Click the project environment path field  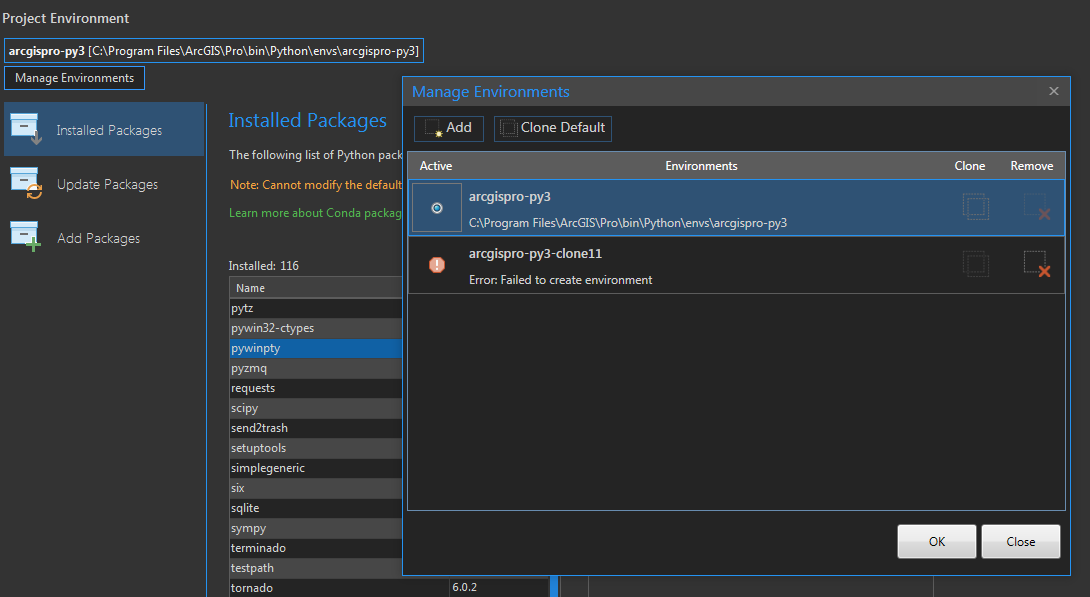pyautogui.click(x=215, y=51)
